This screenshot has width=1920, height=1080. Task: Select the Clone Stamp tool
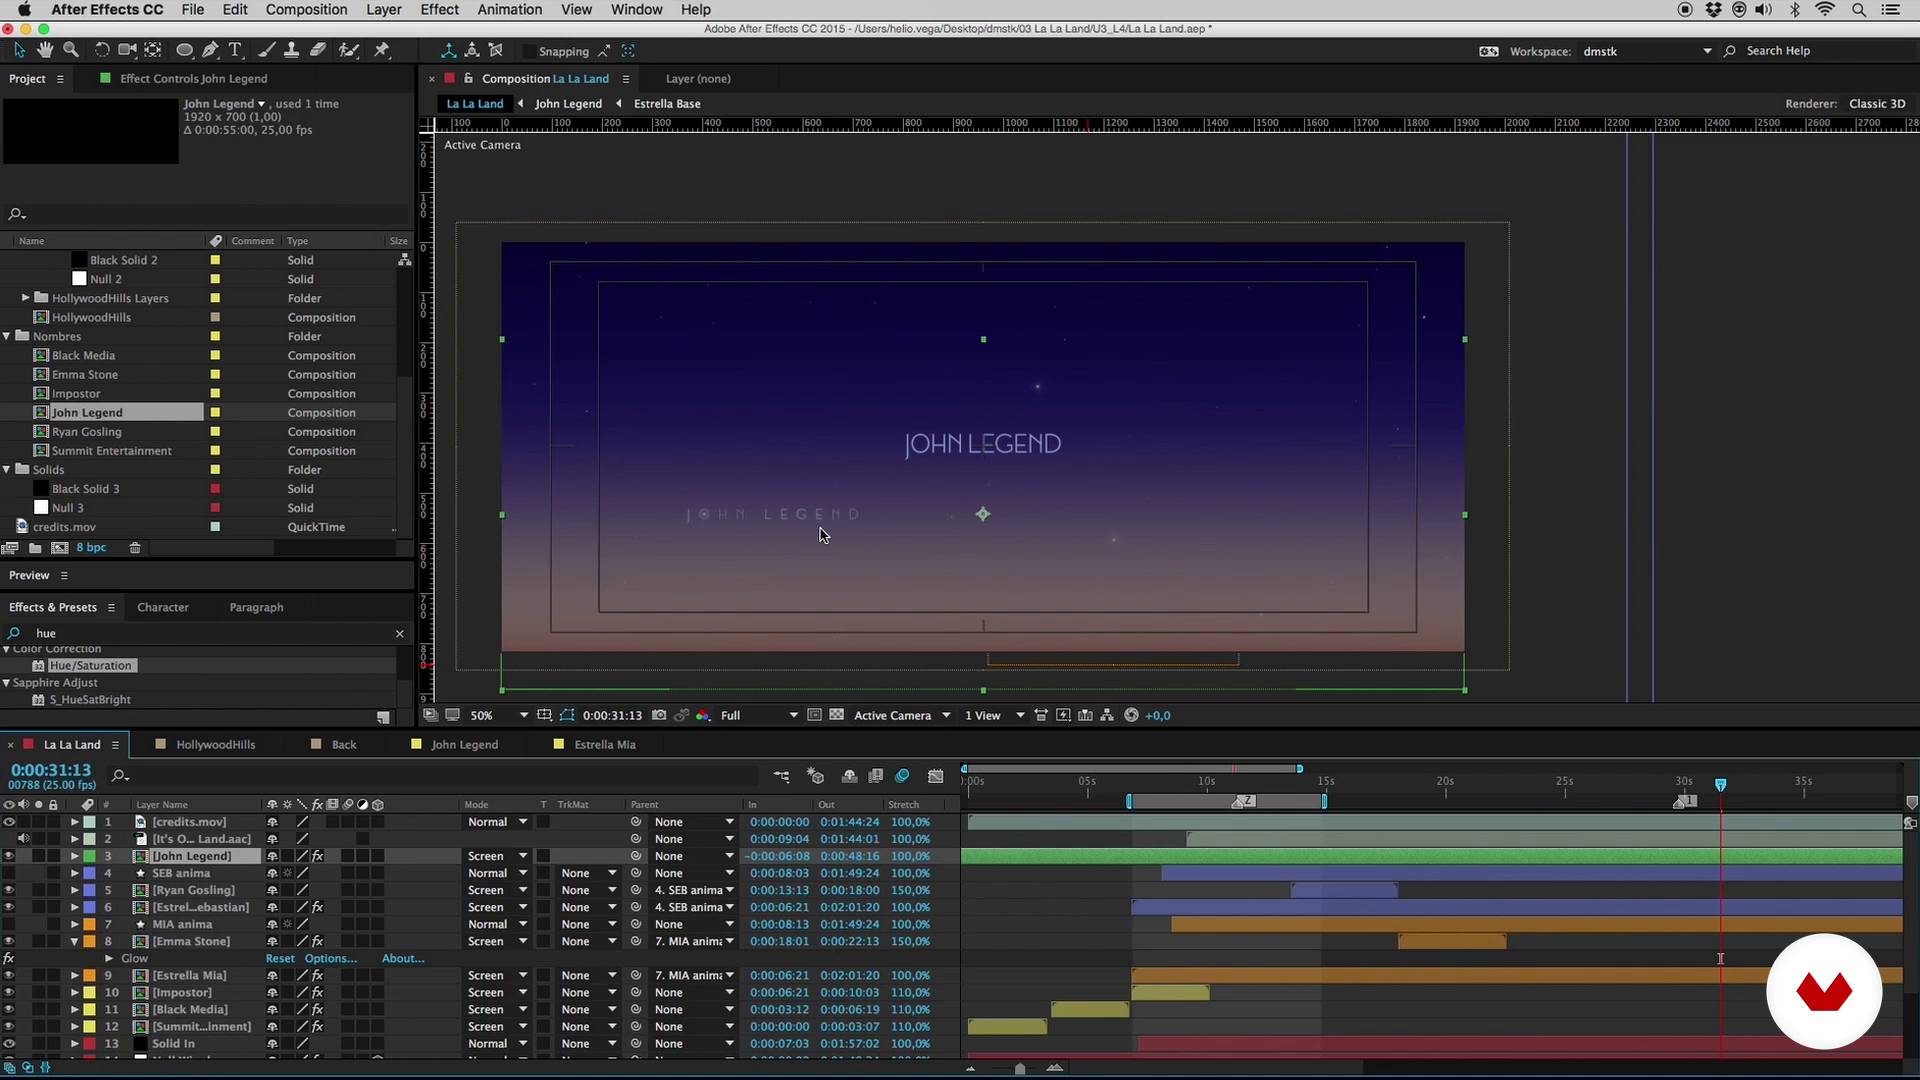coord(291,50)
